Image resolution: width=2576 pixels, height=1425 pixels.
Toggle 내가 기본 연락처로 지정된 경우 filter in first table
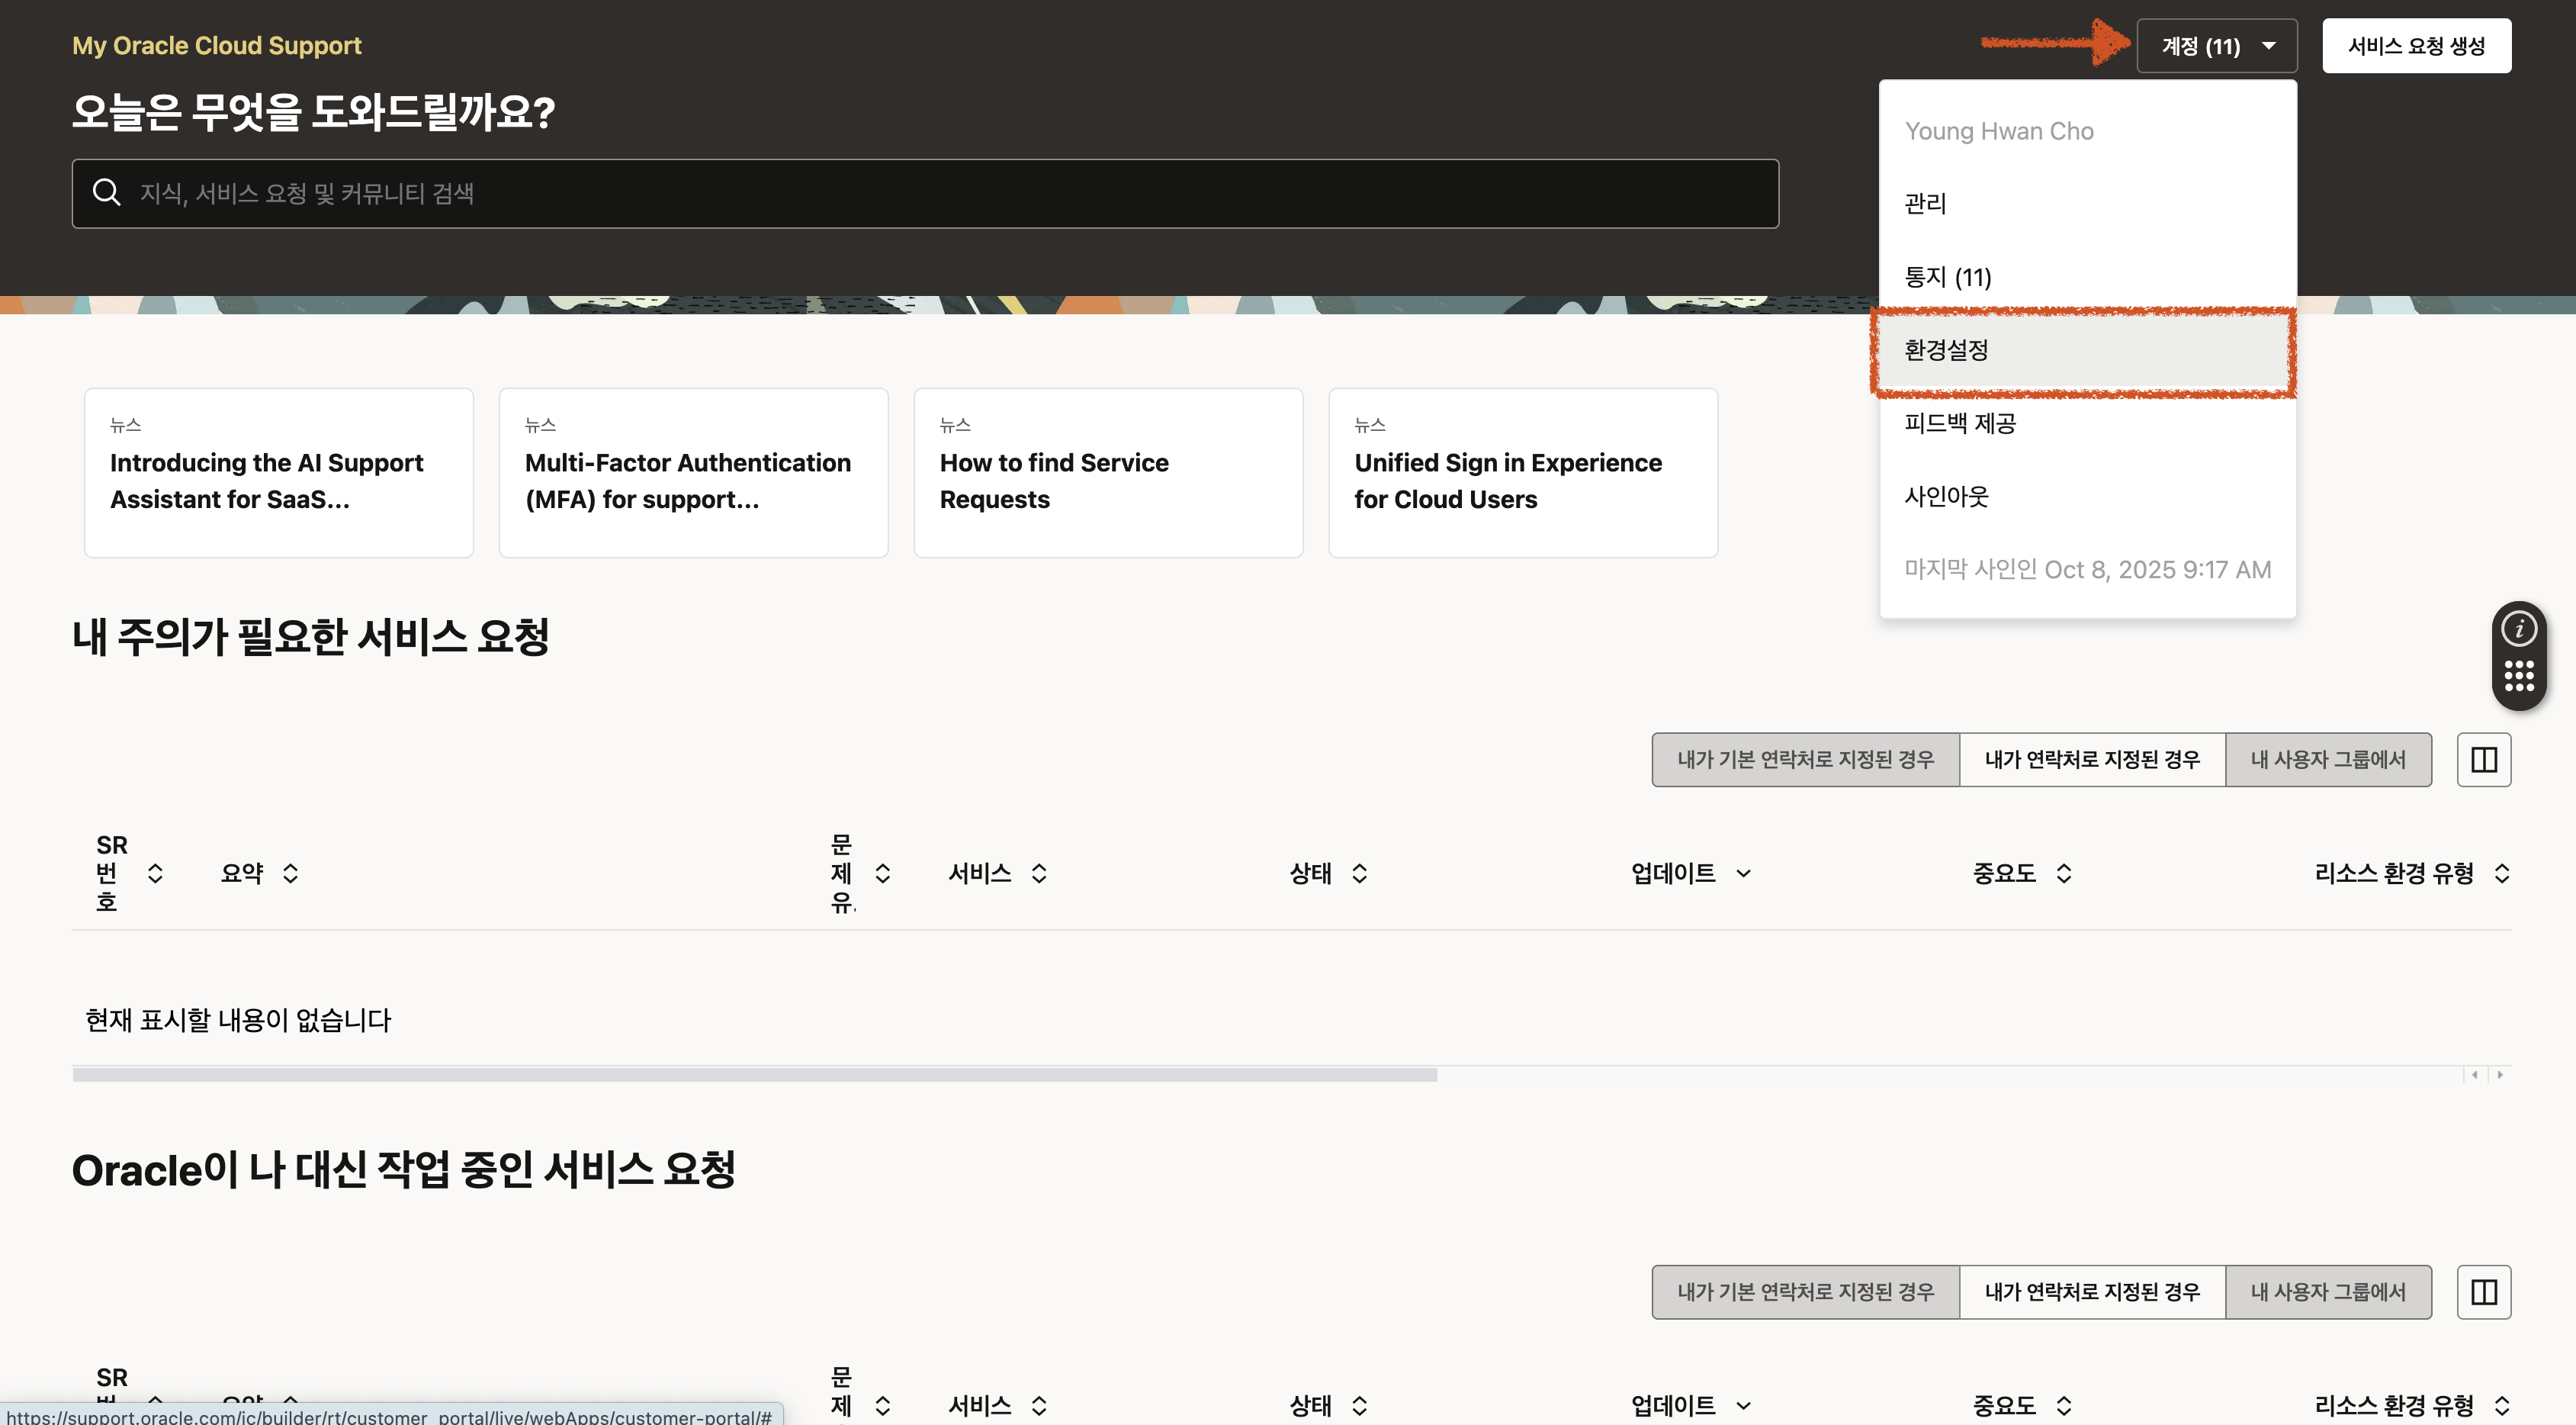point(1805,760)
